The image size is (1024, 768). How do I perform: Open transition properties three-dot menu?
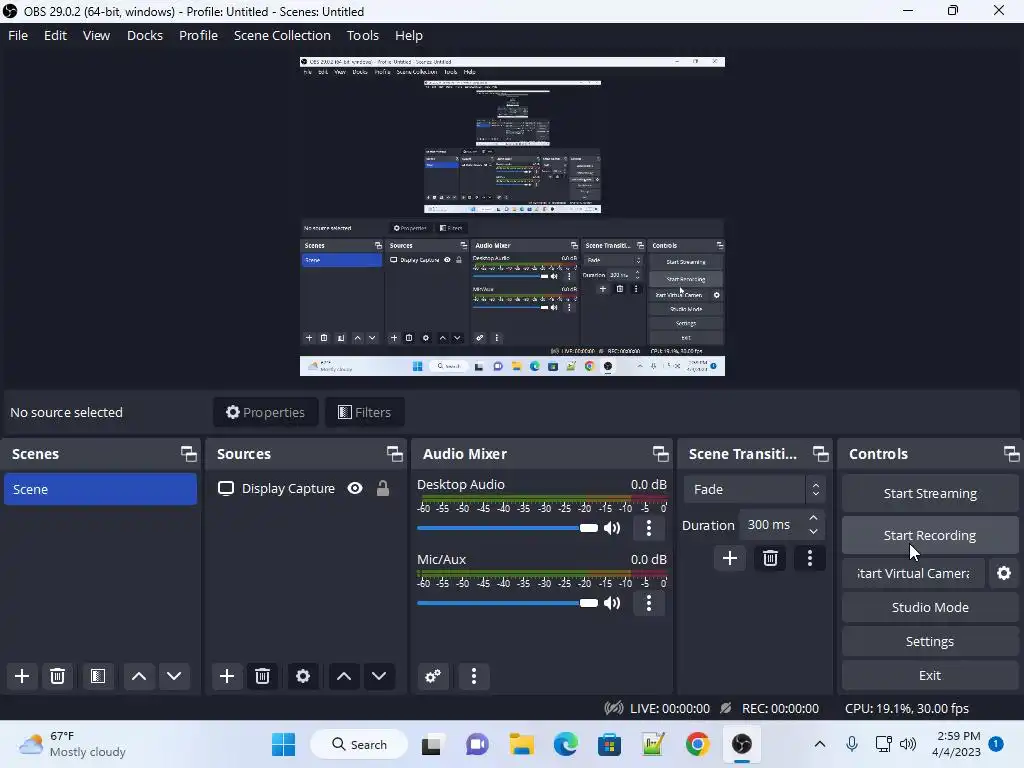click(810, 558)
